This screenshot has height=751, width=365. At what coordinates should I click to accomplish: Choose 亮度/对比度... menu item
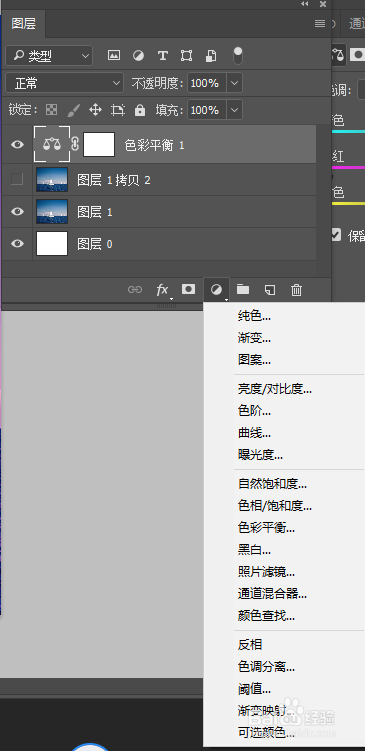click(275, 389)
